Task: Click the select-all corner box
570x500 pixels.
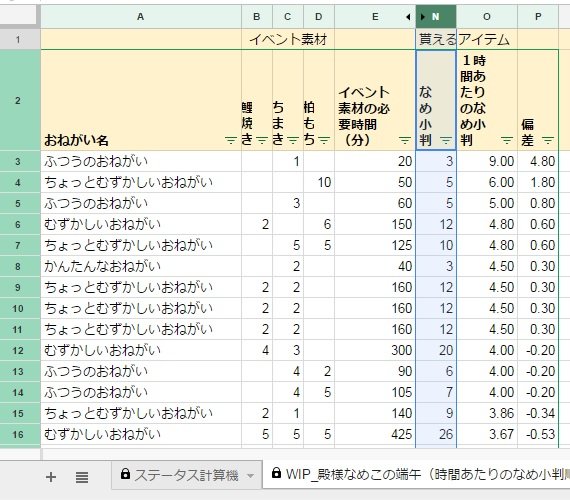Action: coord(18,16)
